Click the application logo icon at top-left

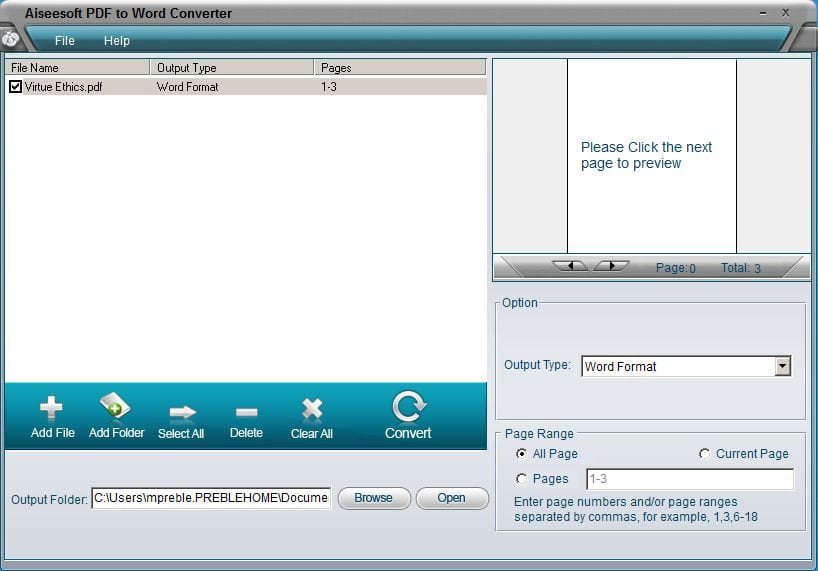point(11,38)
